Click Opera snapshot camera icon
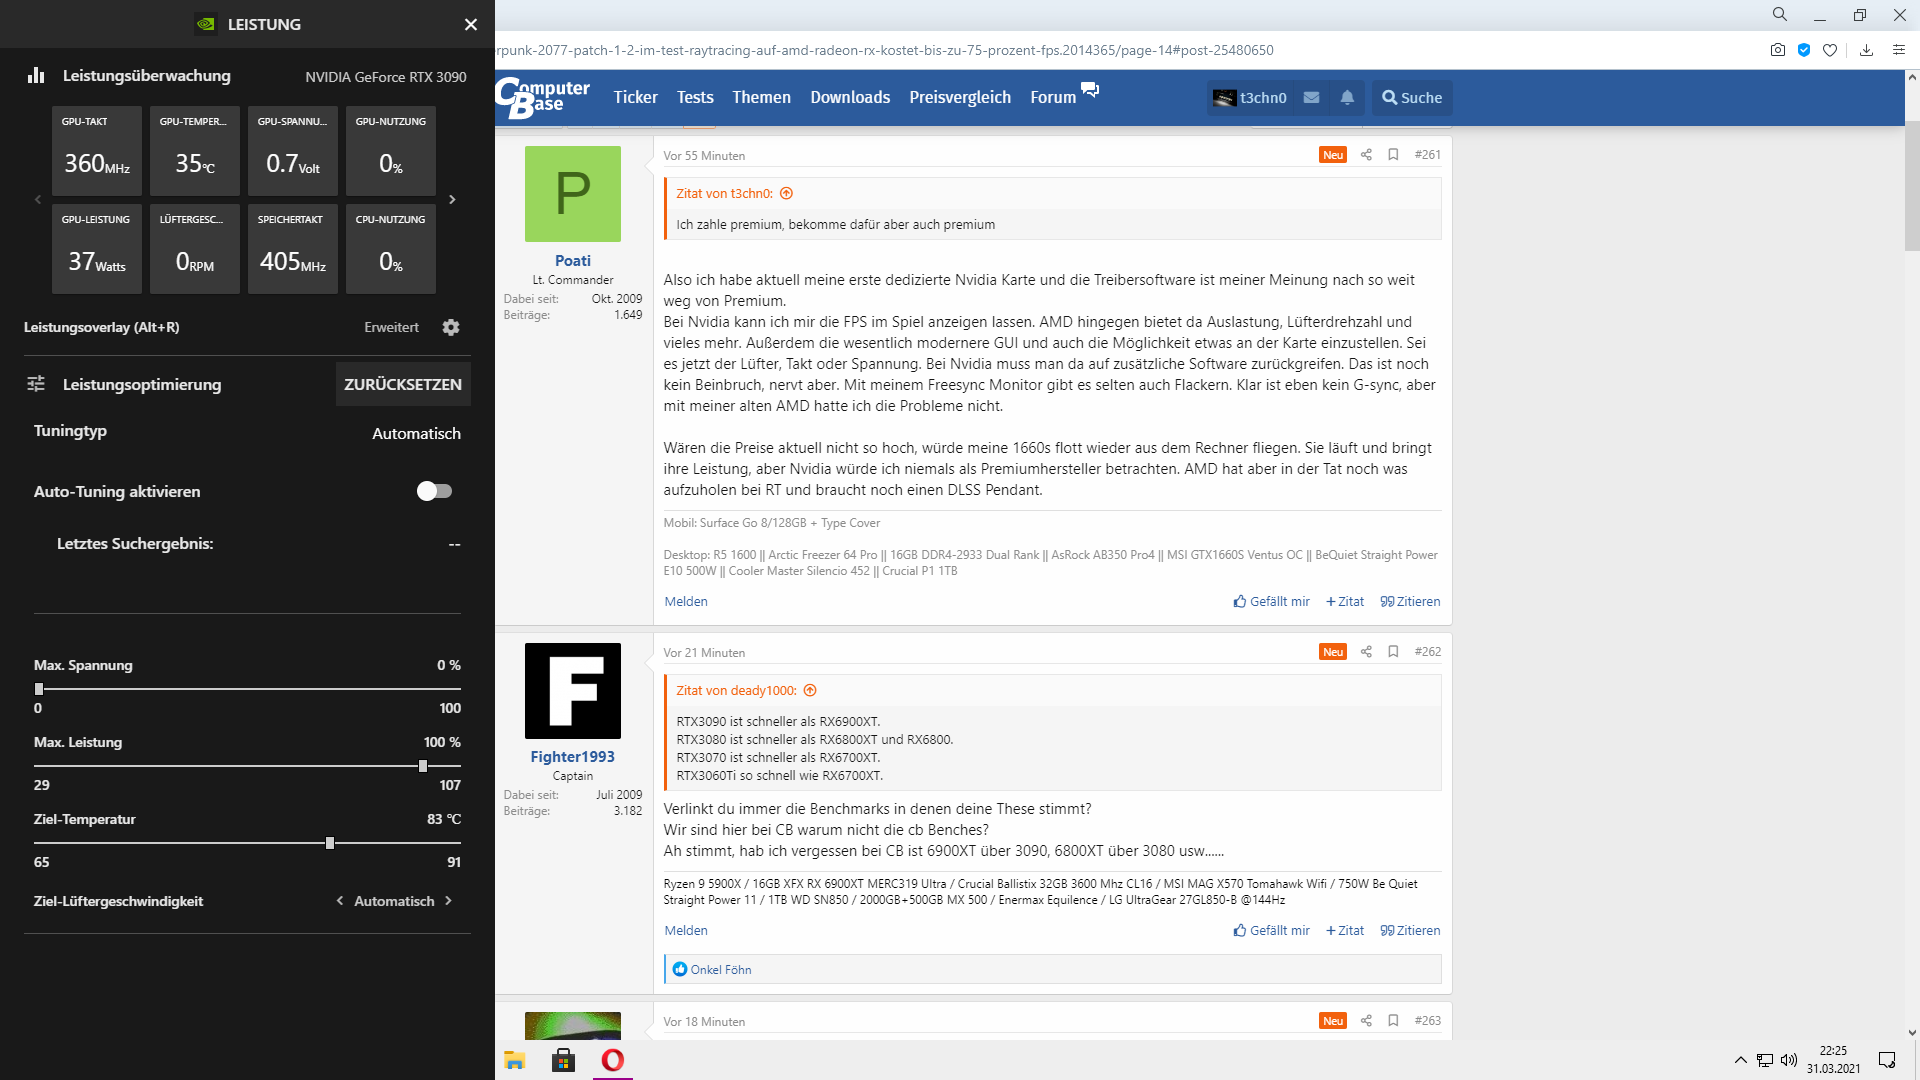This screenshot has width=1920, height=1080. point(1777,50)
